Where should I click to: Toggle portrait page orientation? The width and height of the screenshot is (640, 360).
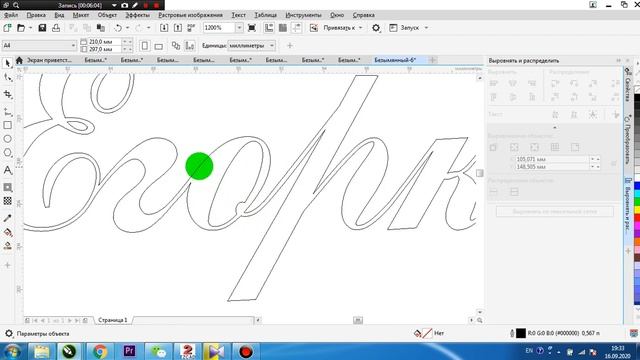pos(144,46)
